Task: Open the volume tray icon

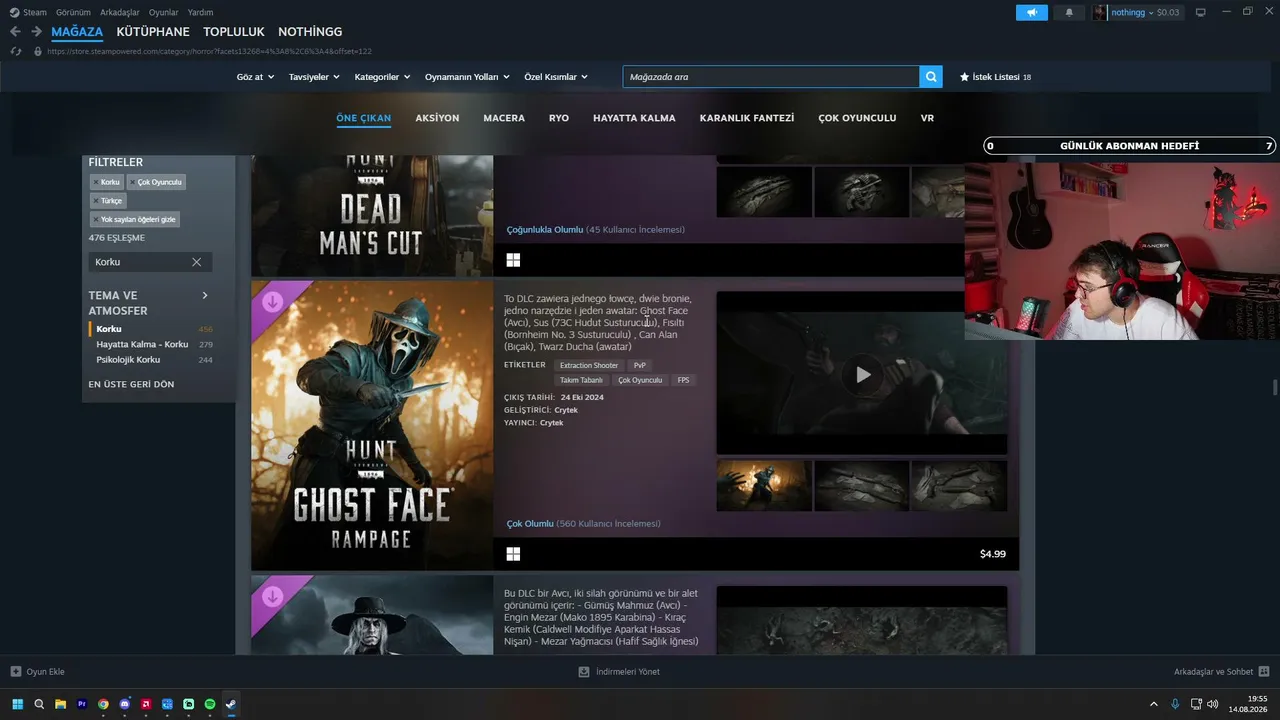Action: pos(1214,704)
